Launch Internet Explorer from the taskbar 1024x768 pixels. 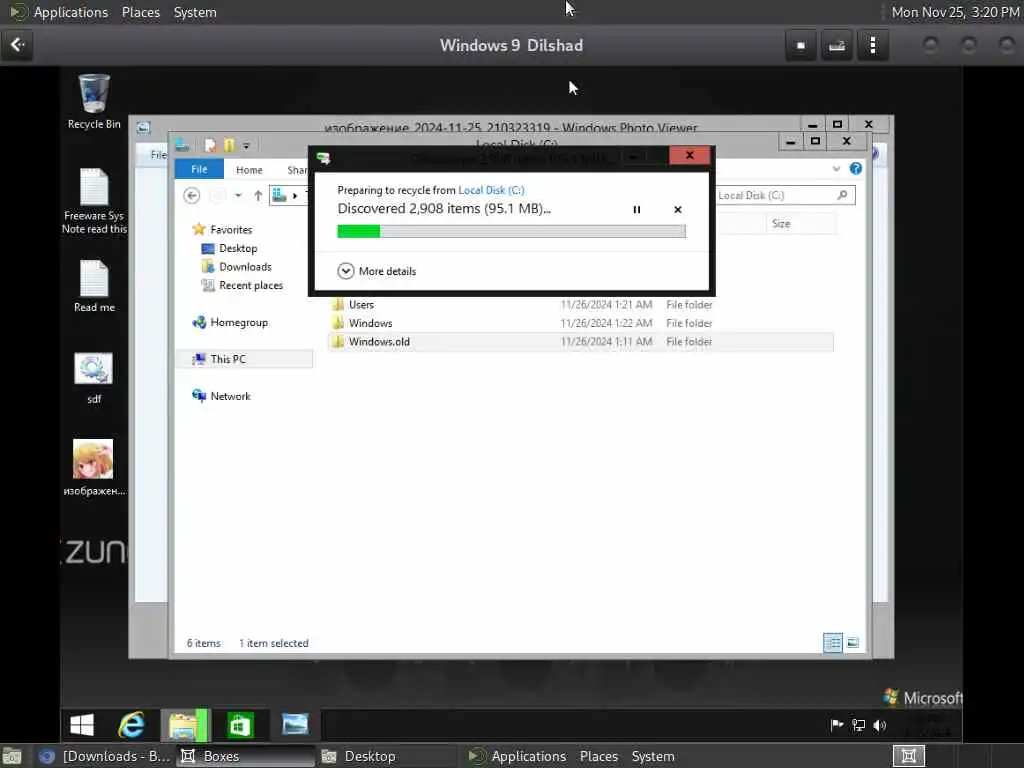pyautogui.click(x=131, y=725)
